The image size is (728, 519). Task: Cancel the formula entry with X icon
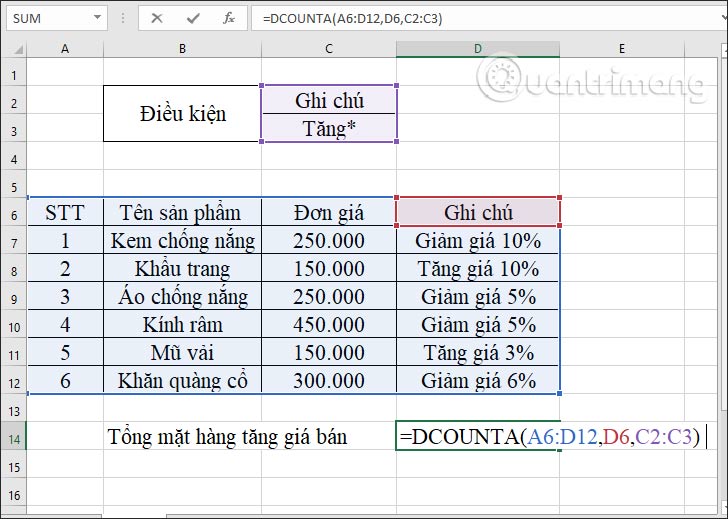[157, 19]
